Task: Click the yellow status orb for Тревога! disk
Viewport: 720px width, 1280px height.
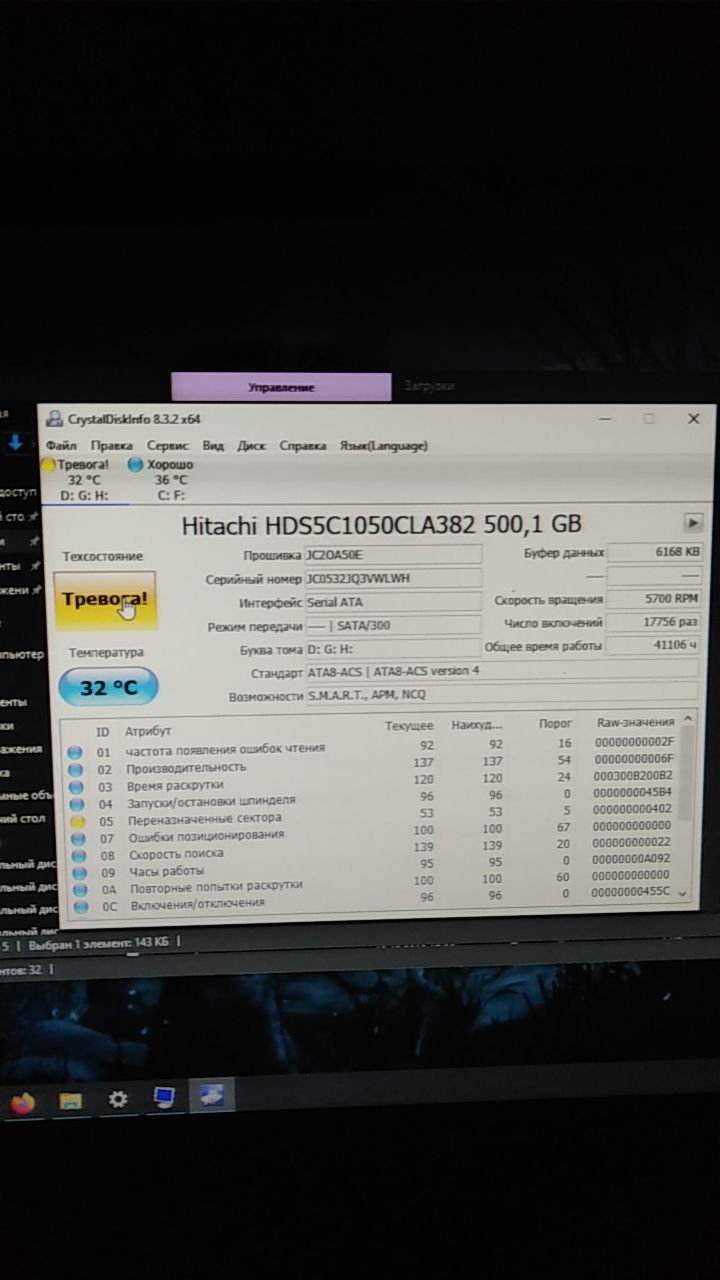Action: click(49, 465)
